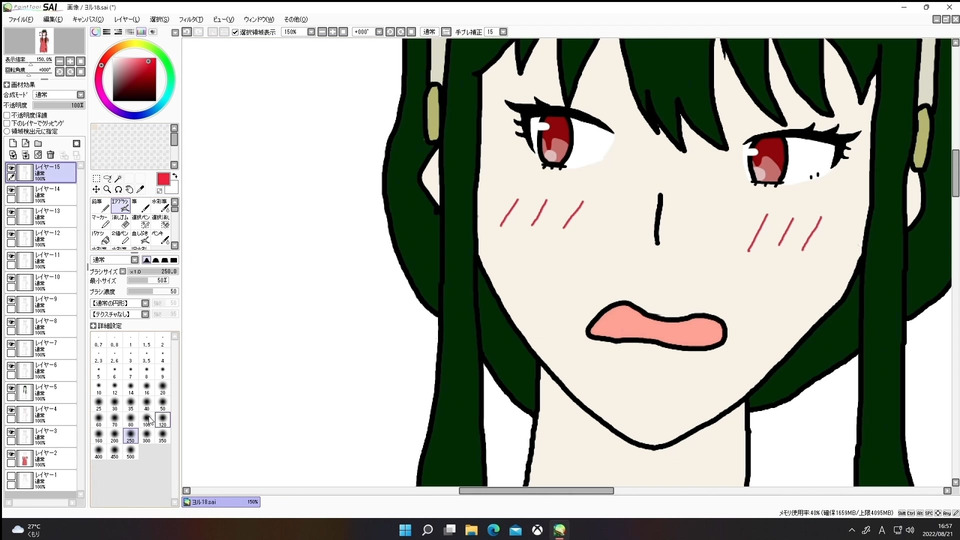The height and width of the screenshot is (540, 960).
Task: Open Xbox app from the taskbar
Action: (537, 530)
